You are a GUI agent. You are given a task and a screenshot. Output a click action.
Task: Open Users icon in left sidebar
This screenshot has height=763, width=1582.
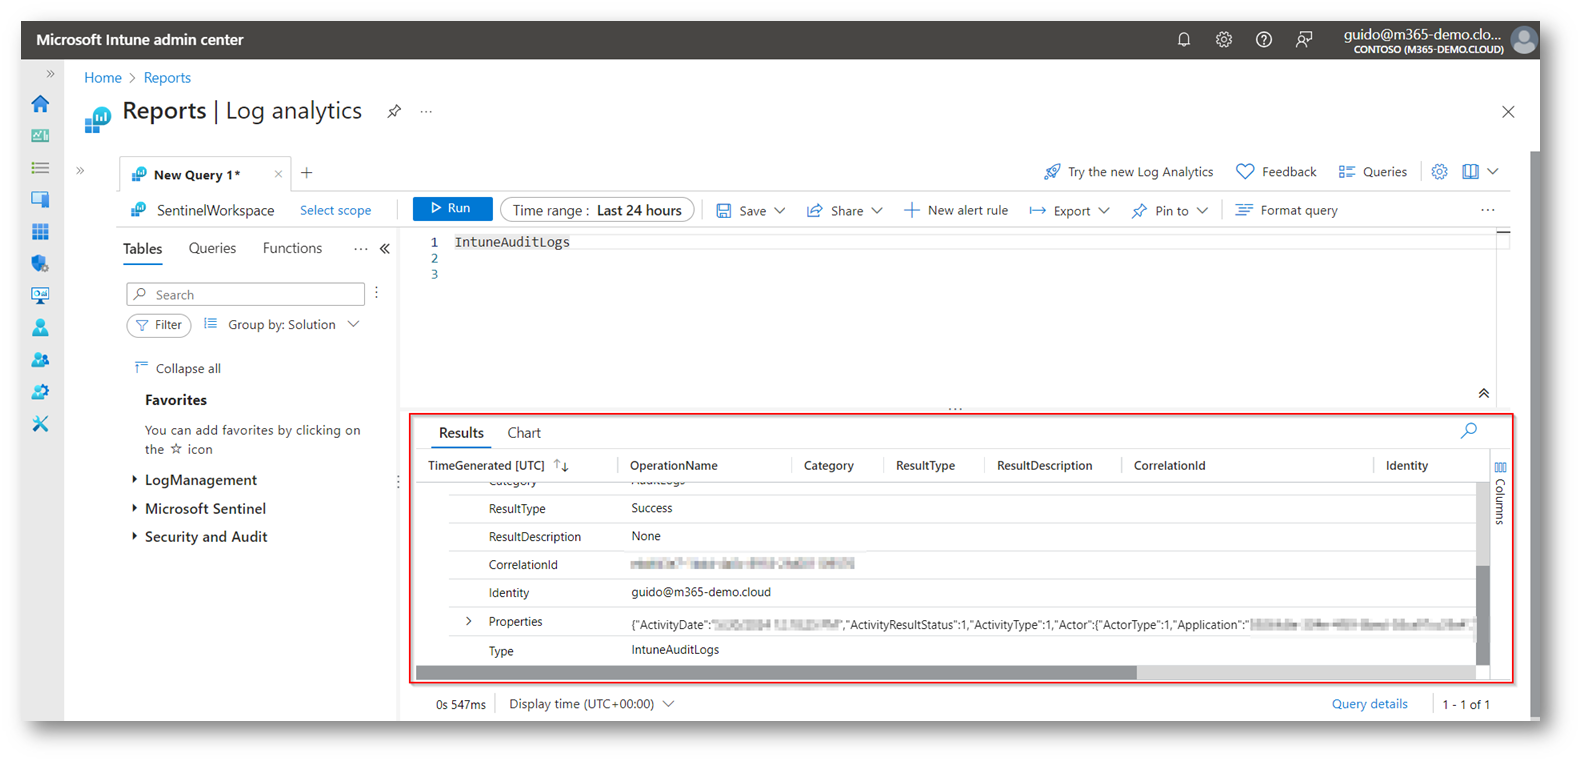coord(40,328)
